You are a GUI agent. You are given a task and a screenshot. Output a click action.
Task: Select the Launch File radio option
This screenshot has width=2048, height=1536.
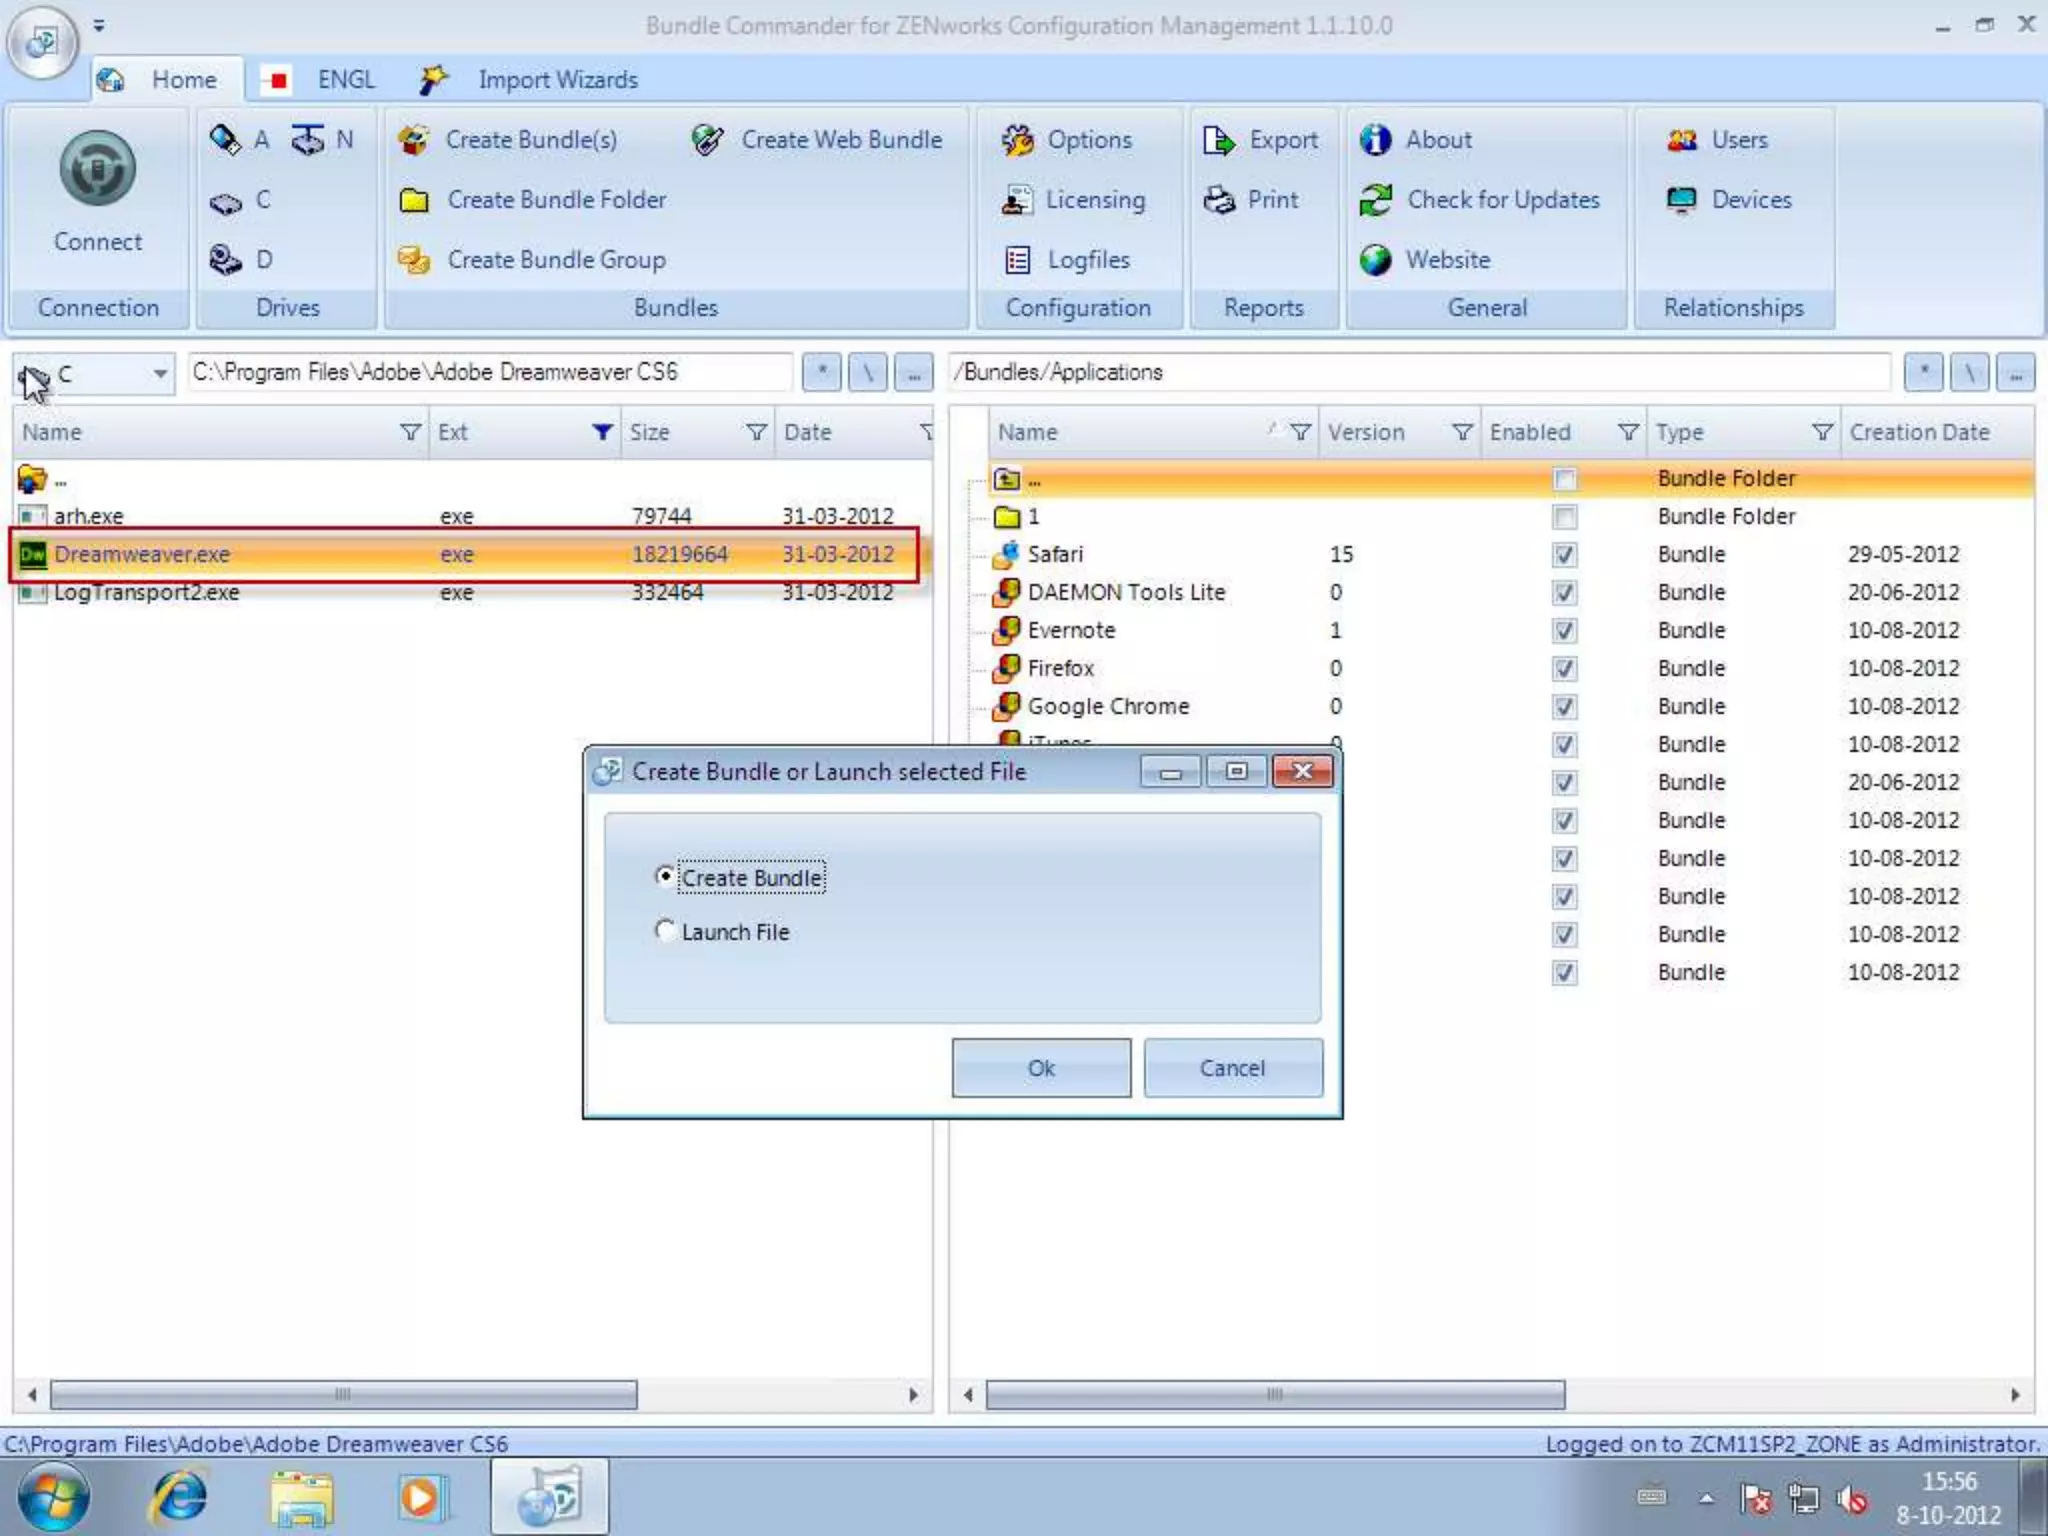[x=665, y=931]
